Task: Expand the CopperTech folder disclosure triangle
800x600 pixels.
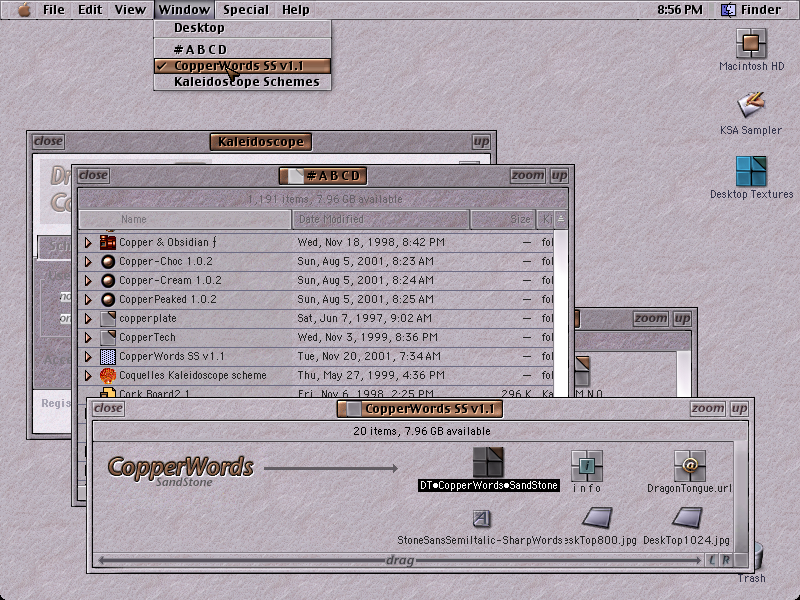Action: [x=88, y=338]
